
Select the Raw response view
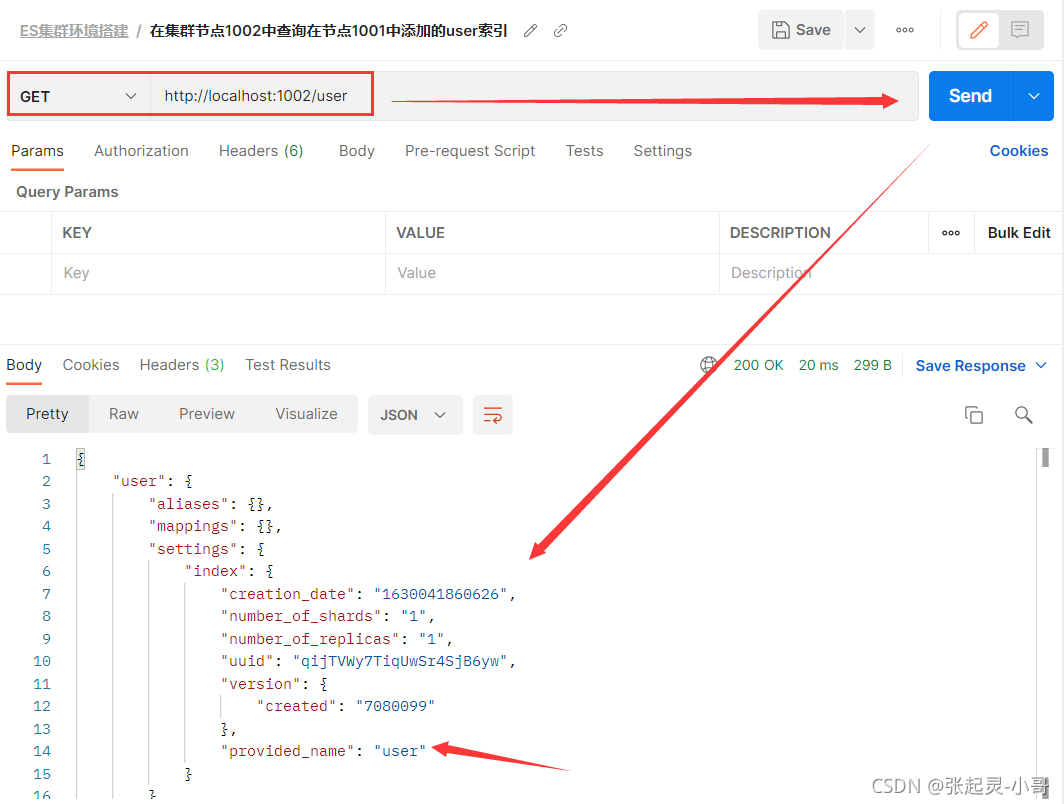[x=124, y=414]
